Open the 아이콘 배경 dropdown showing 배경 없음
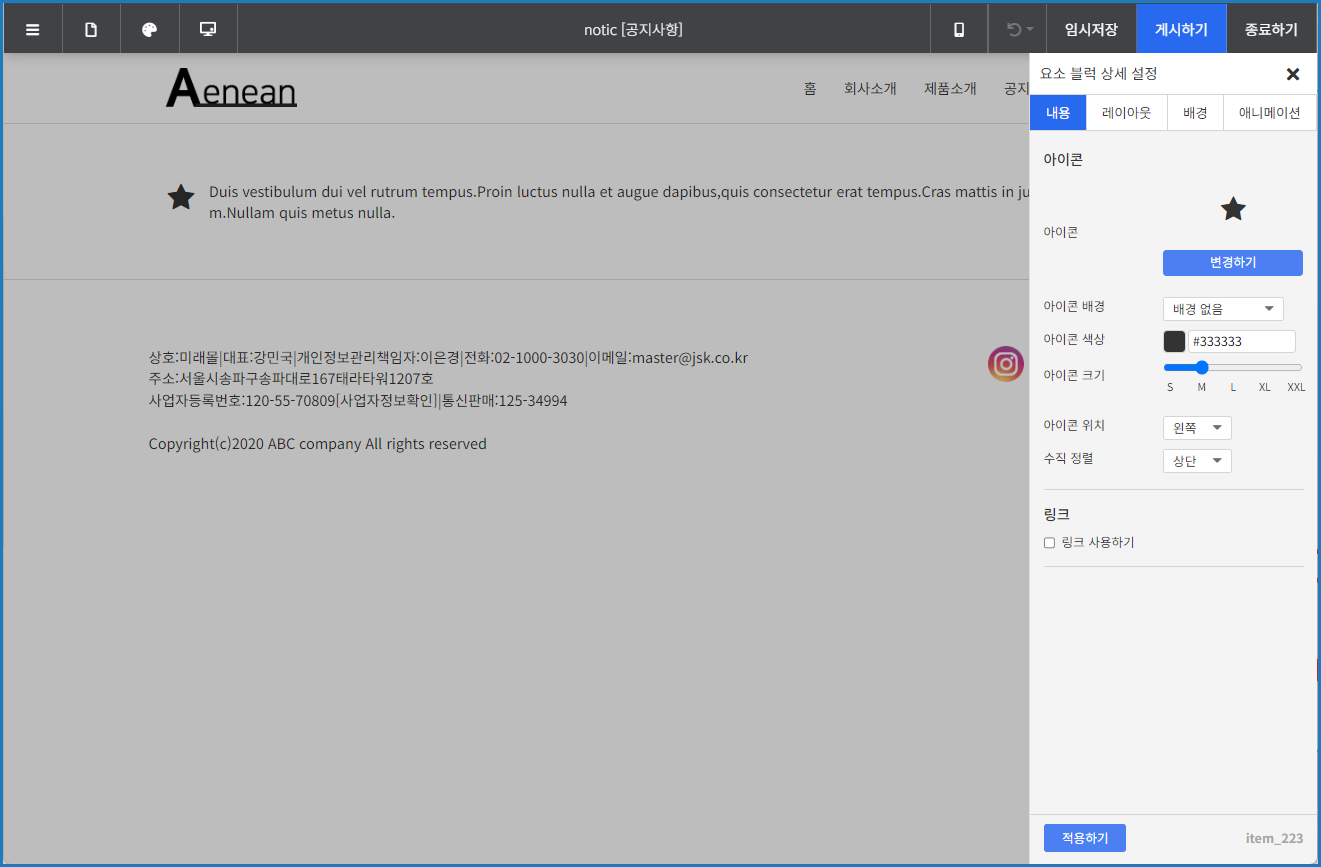The height and width of the screenshot is (867, 1321). pyautogui.click(x=1222, y=308)
